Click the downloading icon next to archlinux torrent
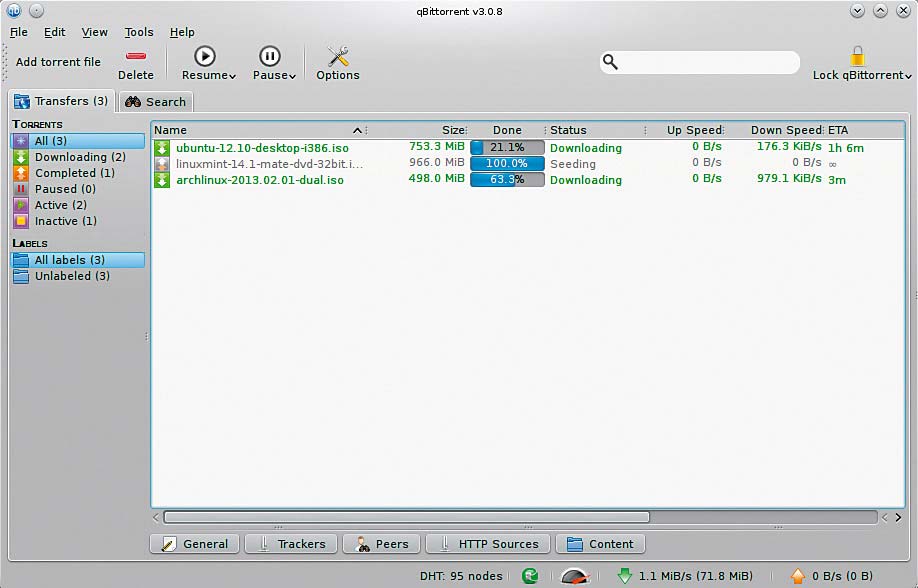This screenshot has height=588, width=918. 162,180
